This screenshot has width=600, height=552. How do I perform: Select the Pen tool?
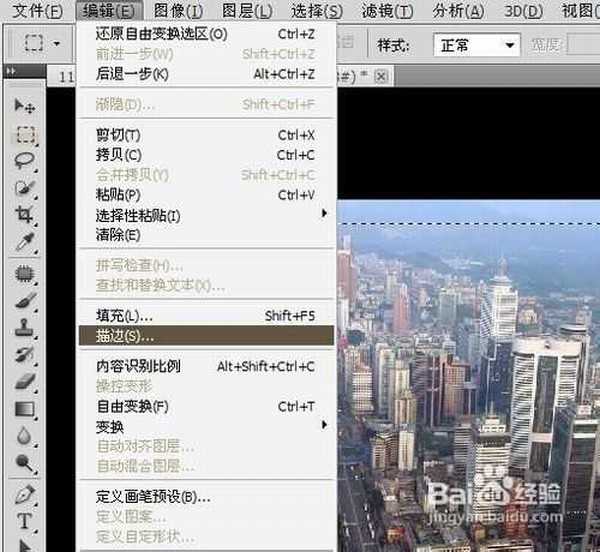(25, 494)
